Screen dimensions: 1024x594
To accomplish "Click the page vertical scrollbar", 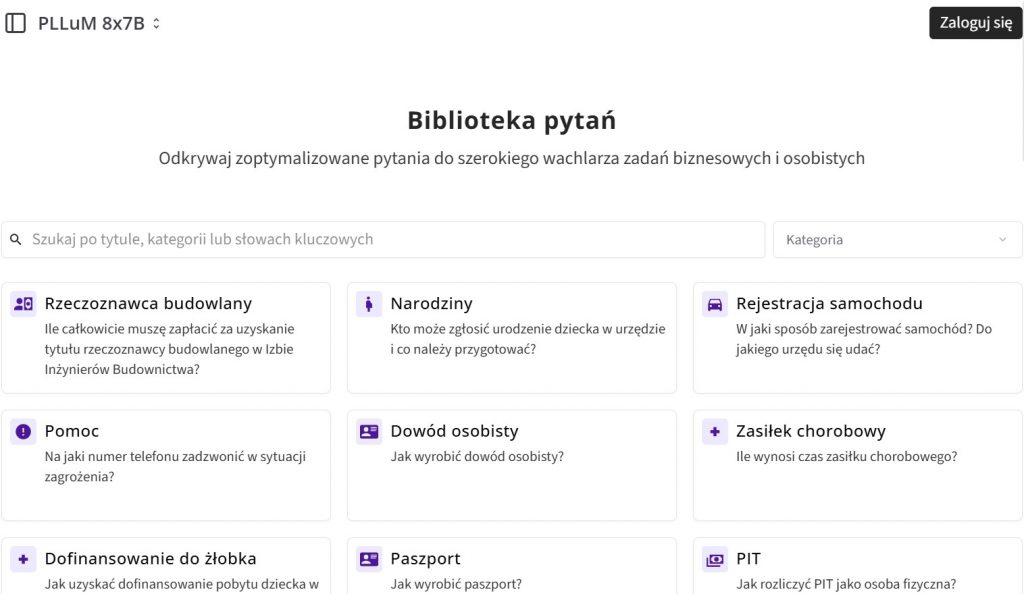I will 1021,100.
